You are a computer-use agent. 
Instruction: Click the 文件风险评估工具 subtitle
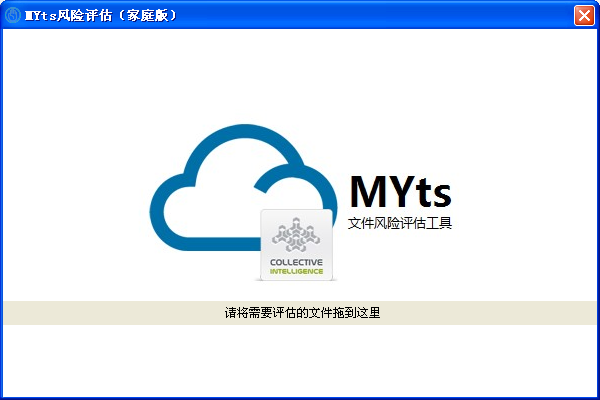click(x=400, y=223)
